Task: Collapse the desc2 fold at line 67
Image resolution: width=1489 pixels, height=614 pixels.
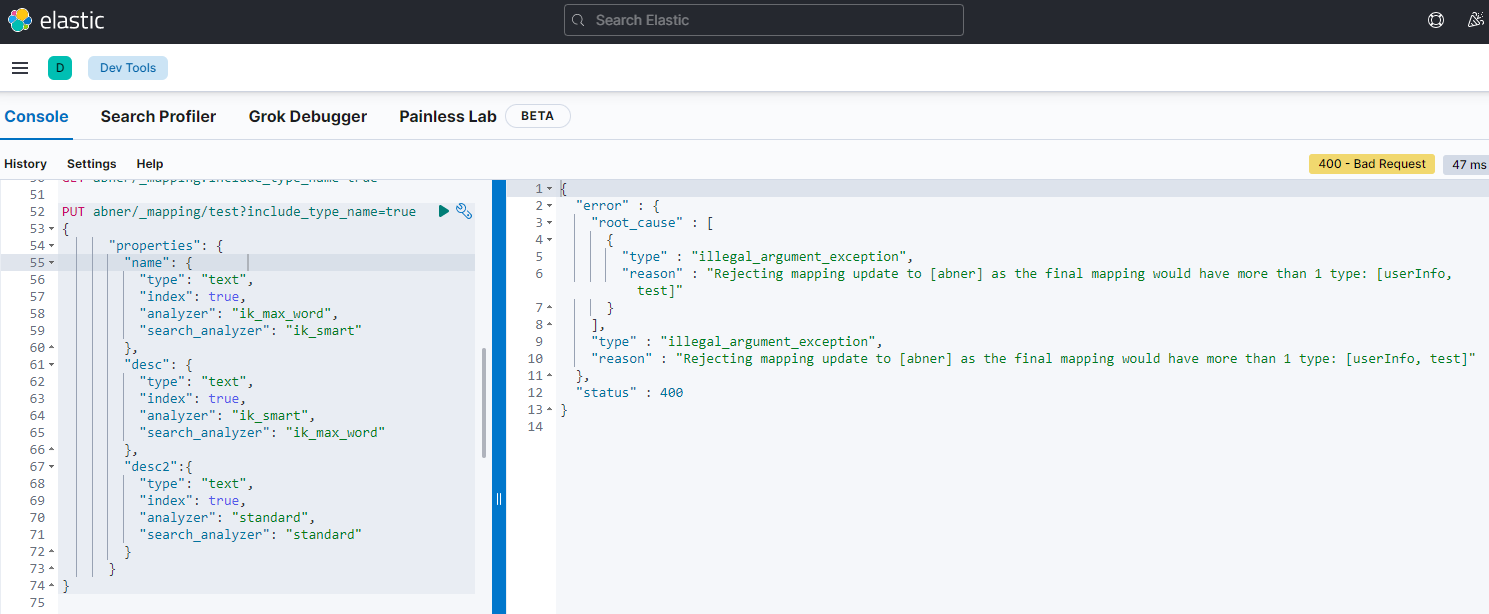Action: [x=51, y=467]
